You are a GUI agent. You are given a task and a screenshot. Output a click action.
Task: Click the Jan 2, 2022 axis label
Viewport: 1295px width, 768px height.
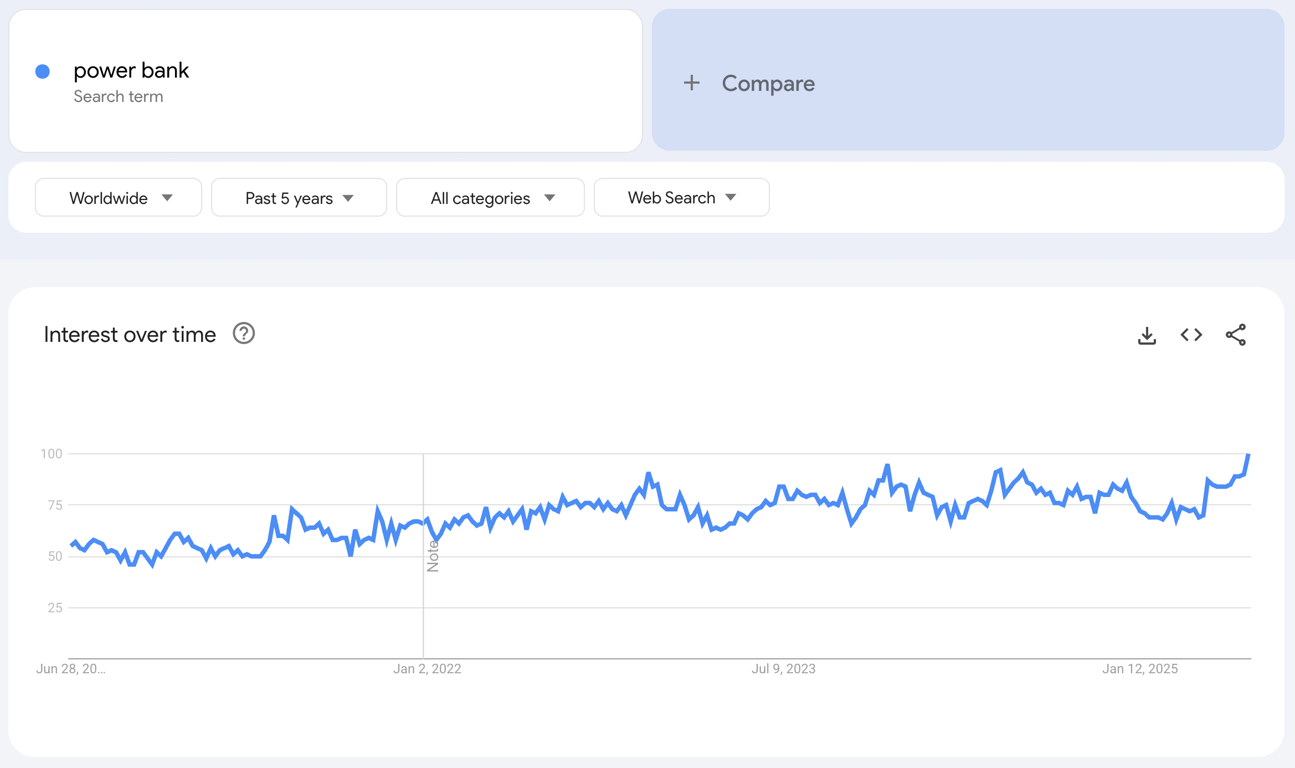point(427,668)
